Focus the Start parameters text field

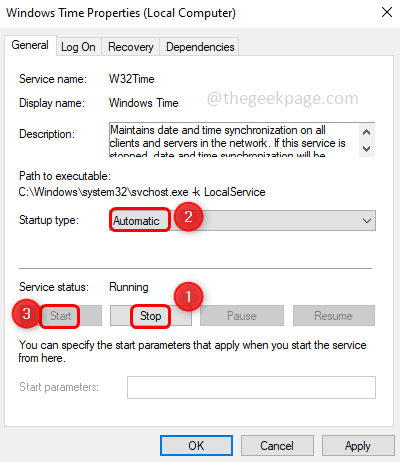(251, 387)
